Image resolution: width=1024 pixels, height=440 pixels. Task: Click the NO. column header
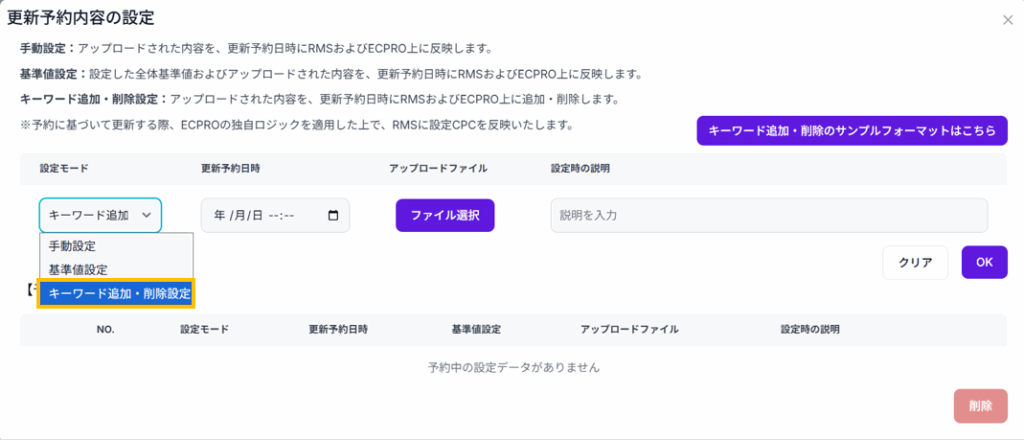pos(107,329)
